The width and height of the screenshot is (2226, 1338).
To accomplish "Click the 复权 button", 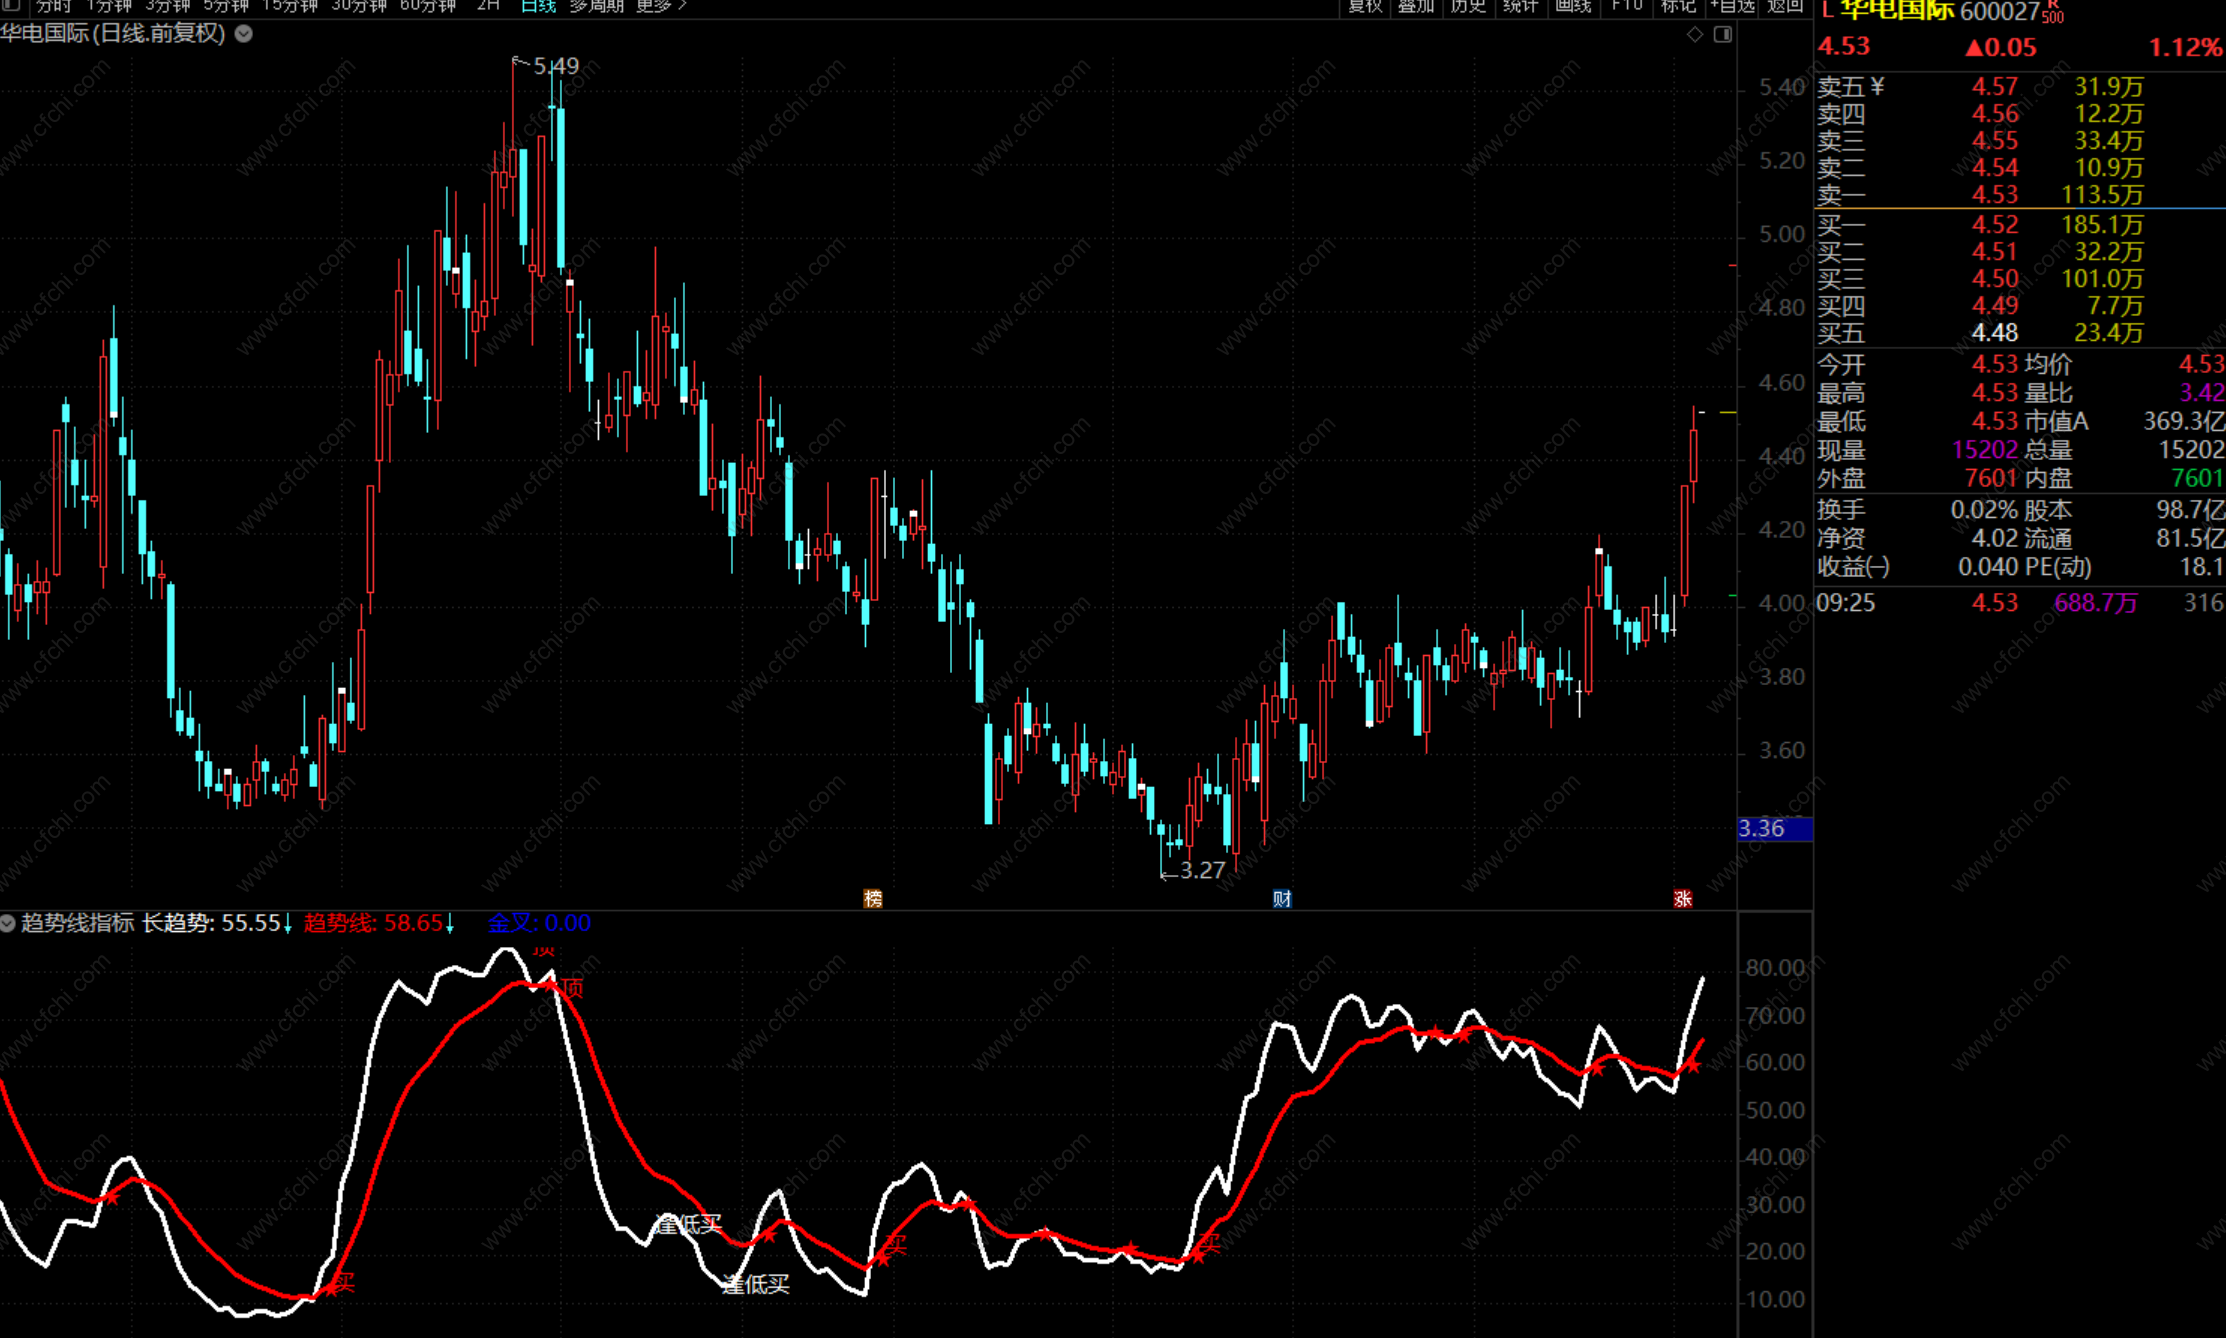I will (1365, 5).
